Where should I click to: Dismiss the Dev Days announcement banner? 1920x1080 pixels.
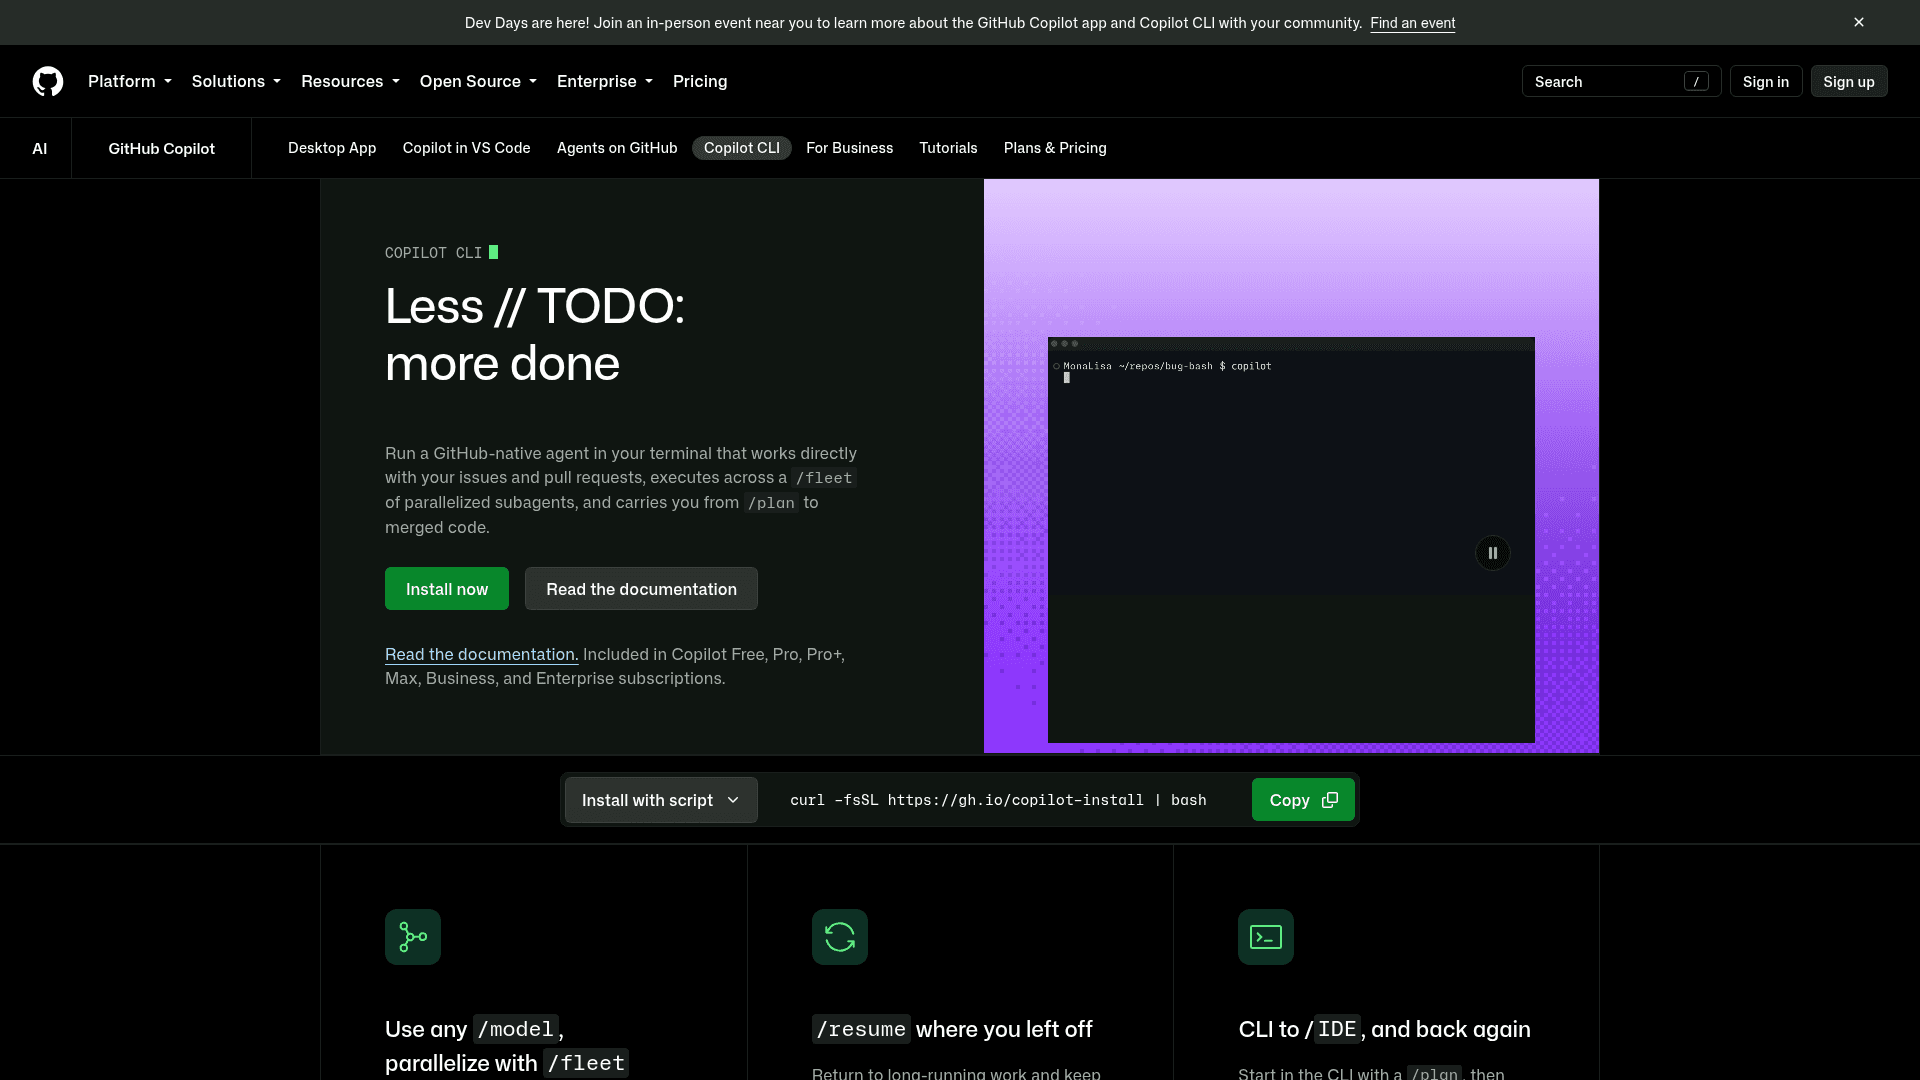point(1859,22)
